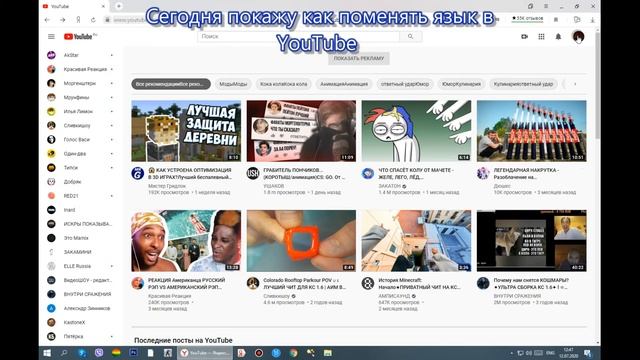Launch Viber from the taskbar
This screenshot has width=640, height=360.
99,353
